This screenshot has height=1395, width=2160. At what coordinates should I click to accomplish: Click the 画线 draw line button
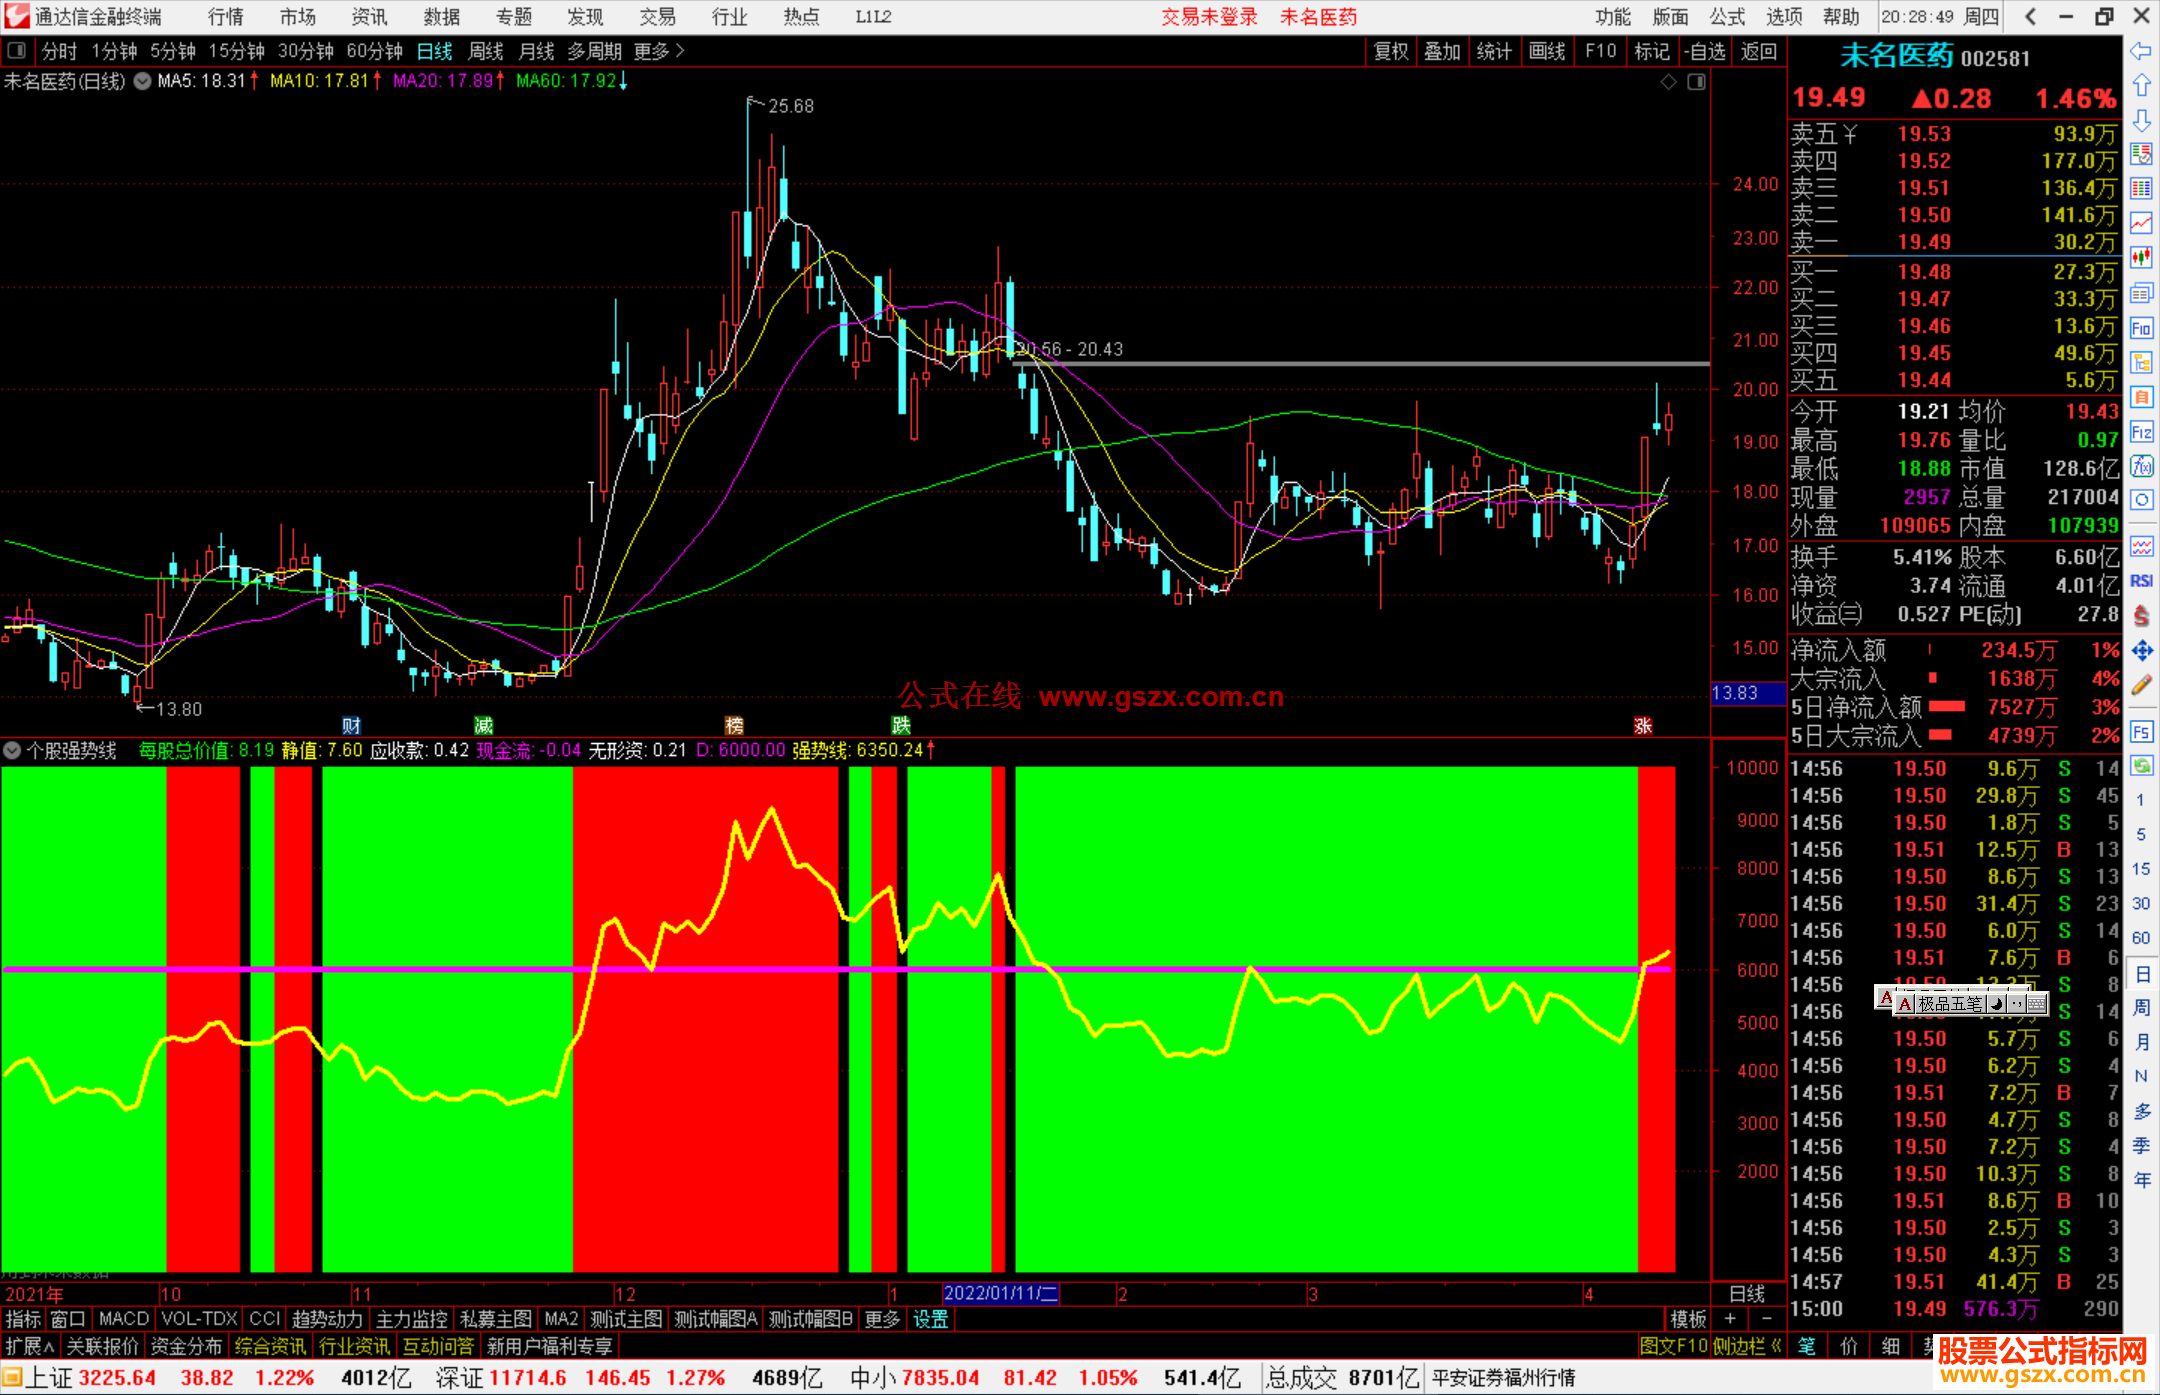(1547, 51)
